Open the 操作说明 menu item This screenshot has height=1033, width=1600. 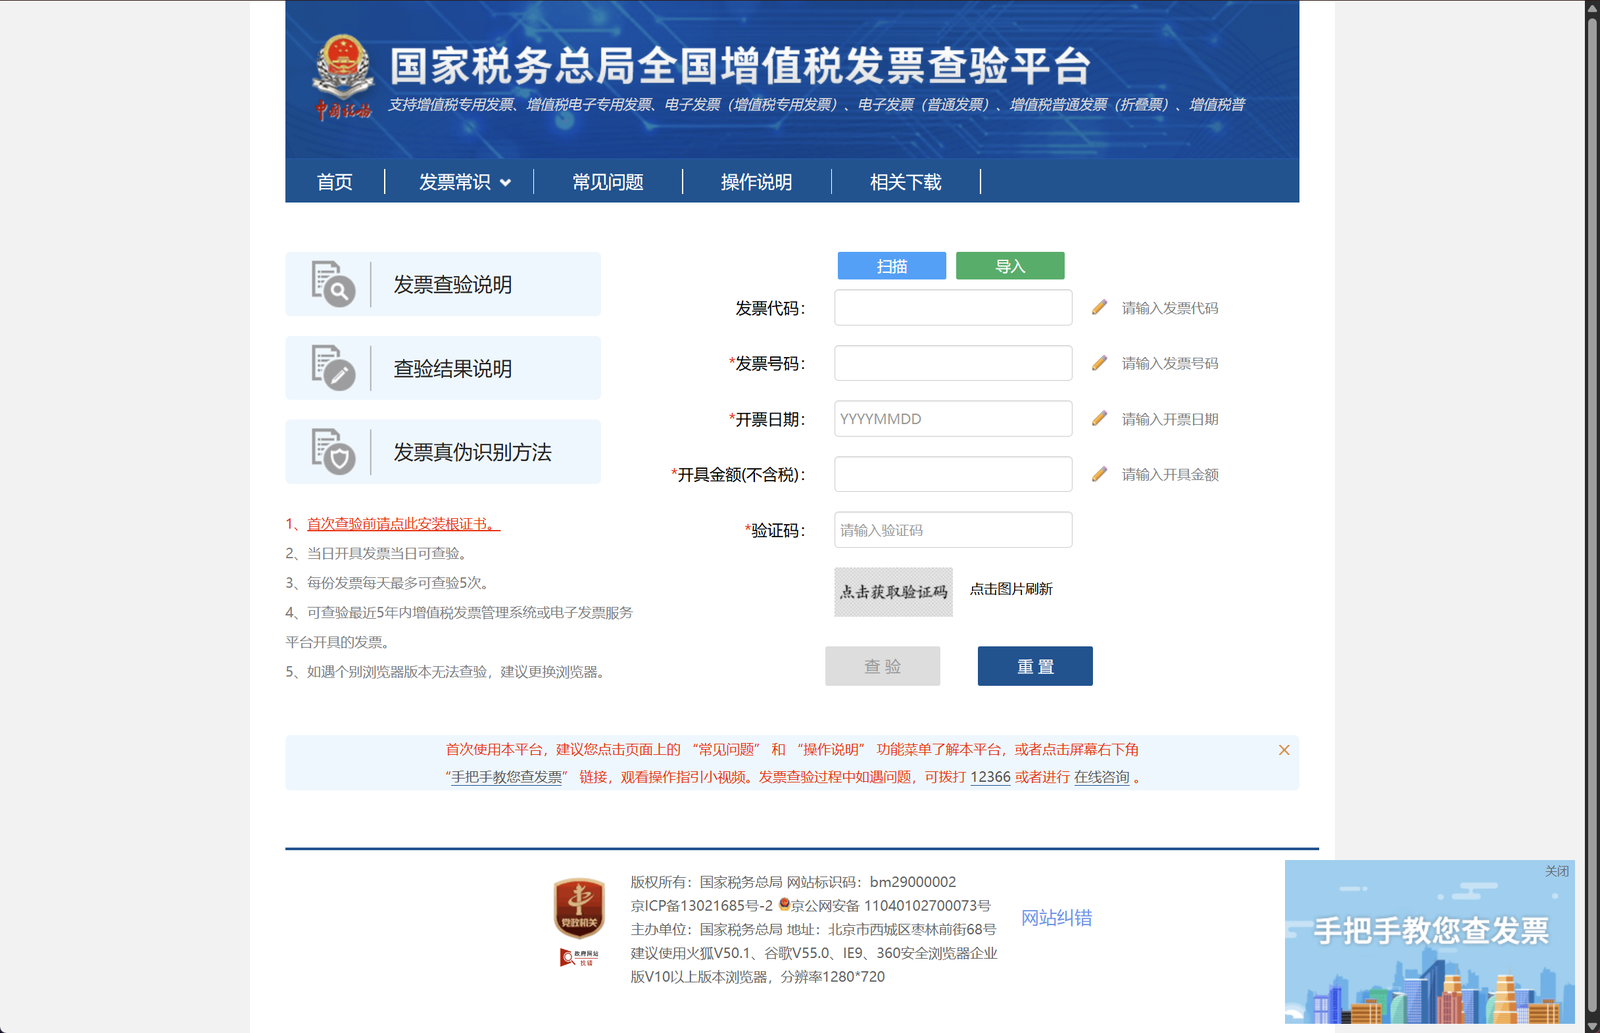(x=757, y=182)
